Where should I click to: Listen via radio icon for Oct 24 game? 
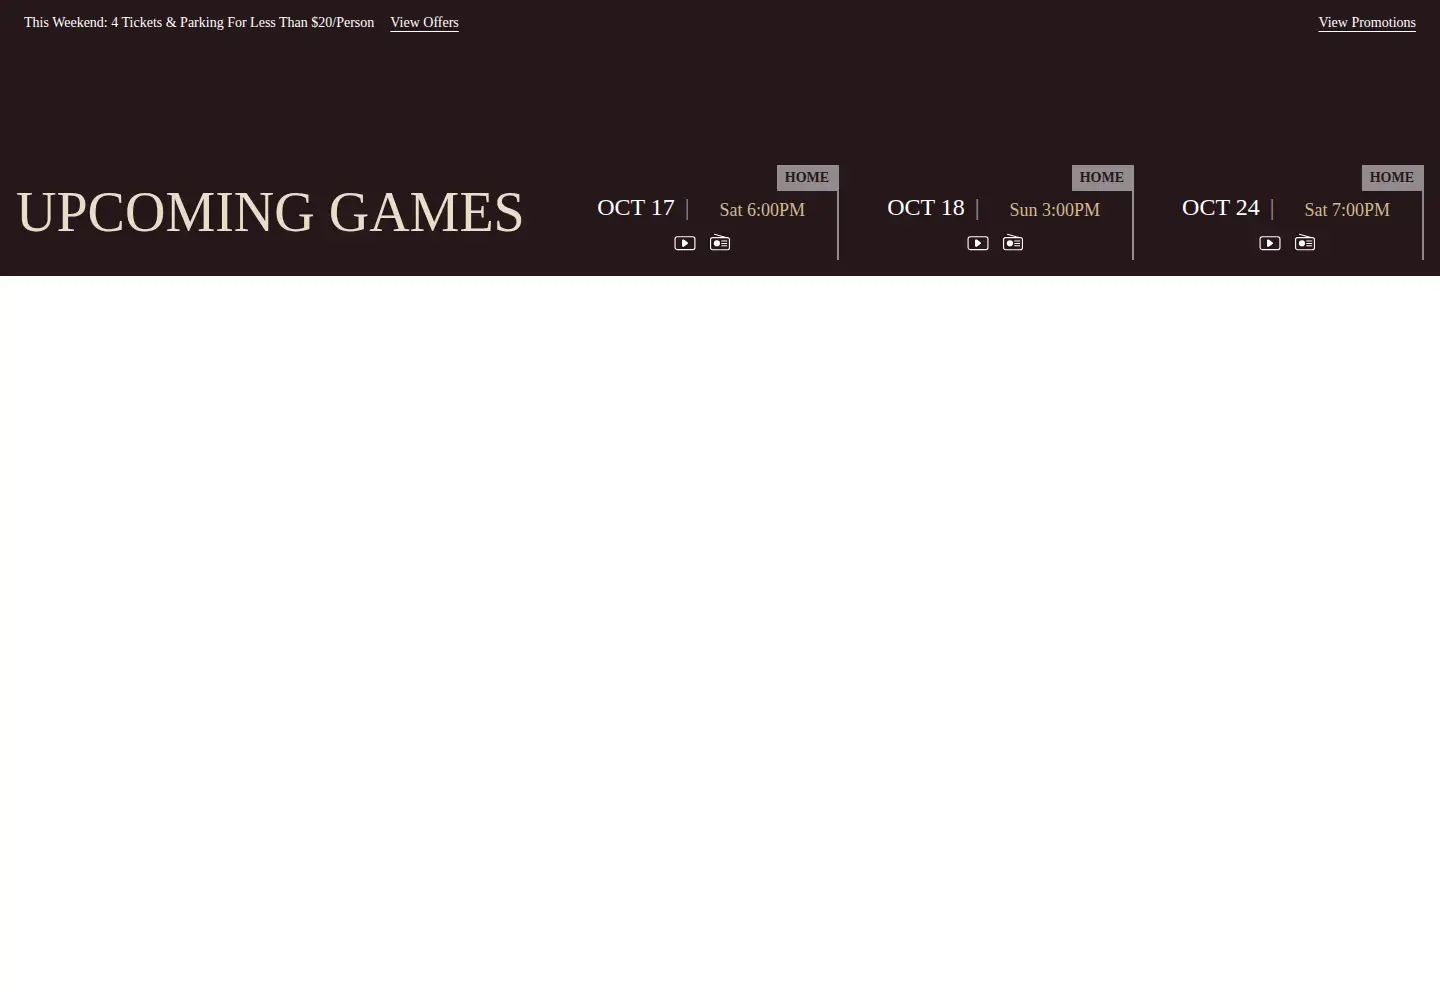(x=1305, y=242)
